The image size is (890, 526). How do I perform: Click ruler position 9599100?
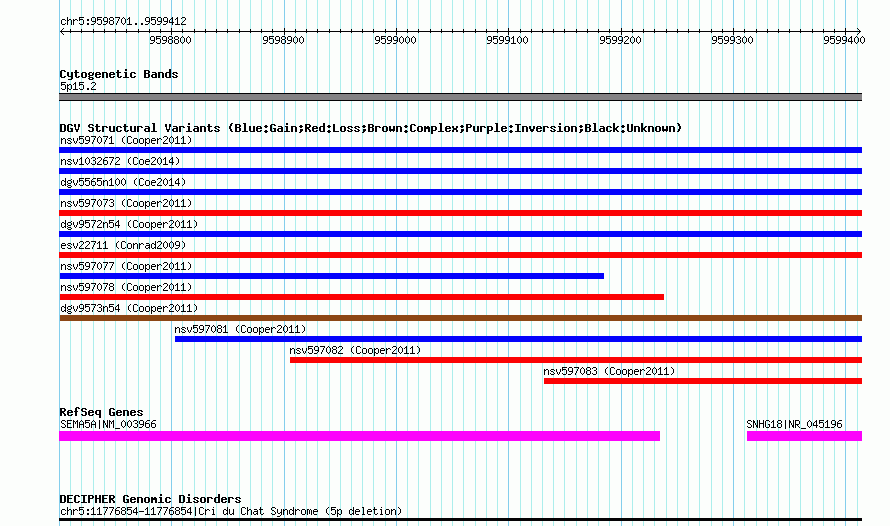click(507, 40)
